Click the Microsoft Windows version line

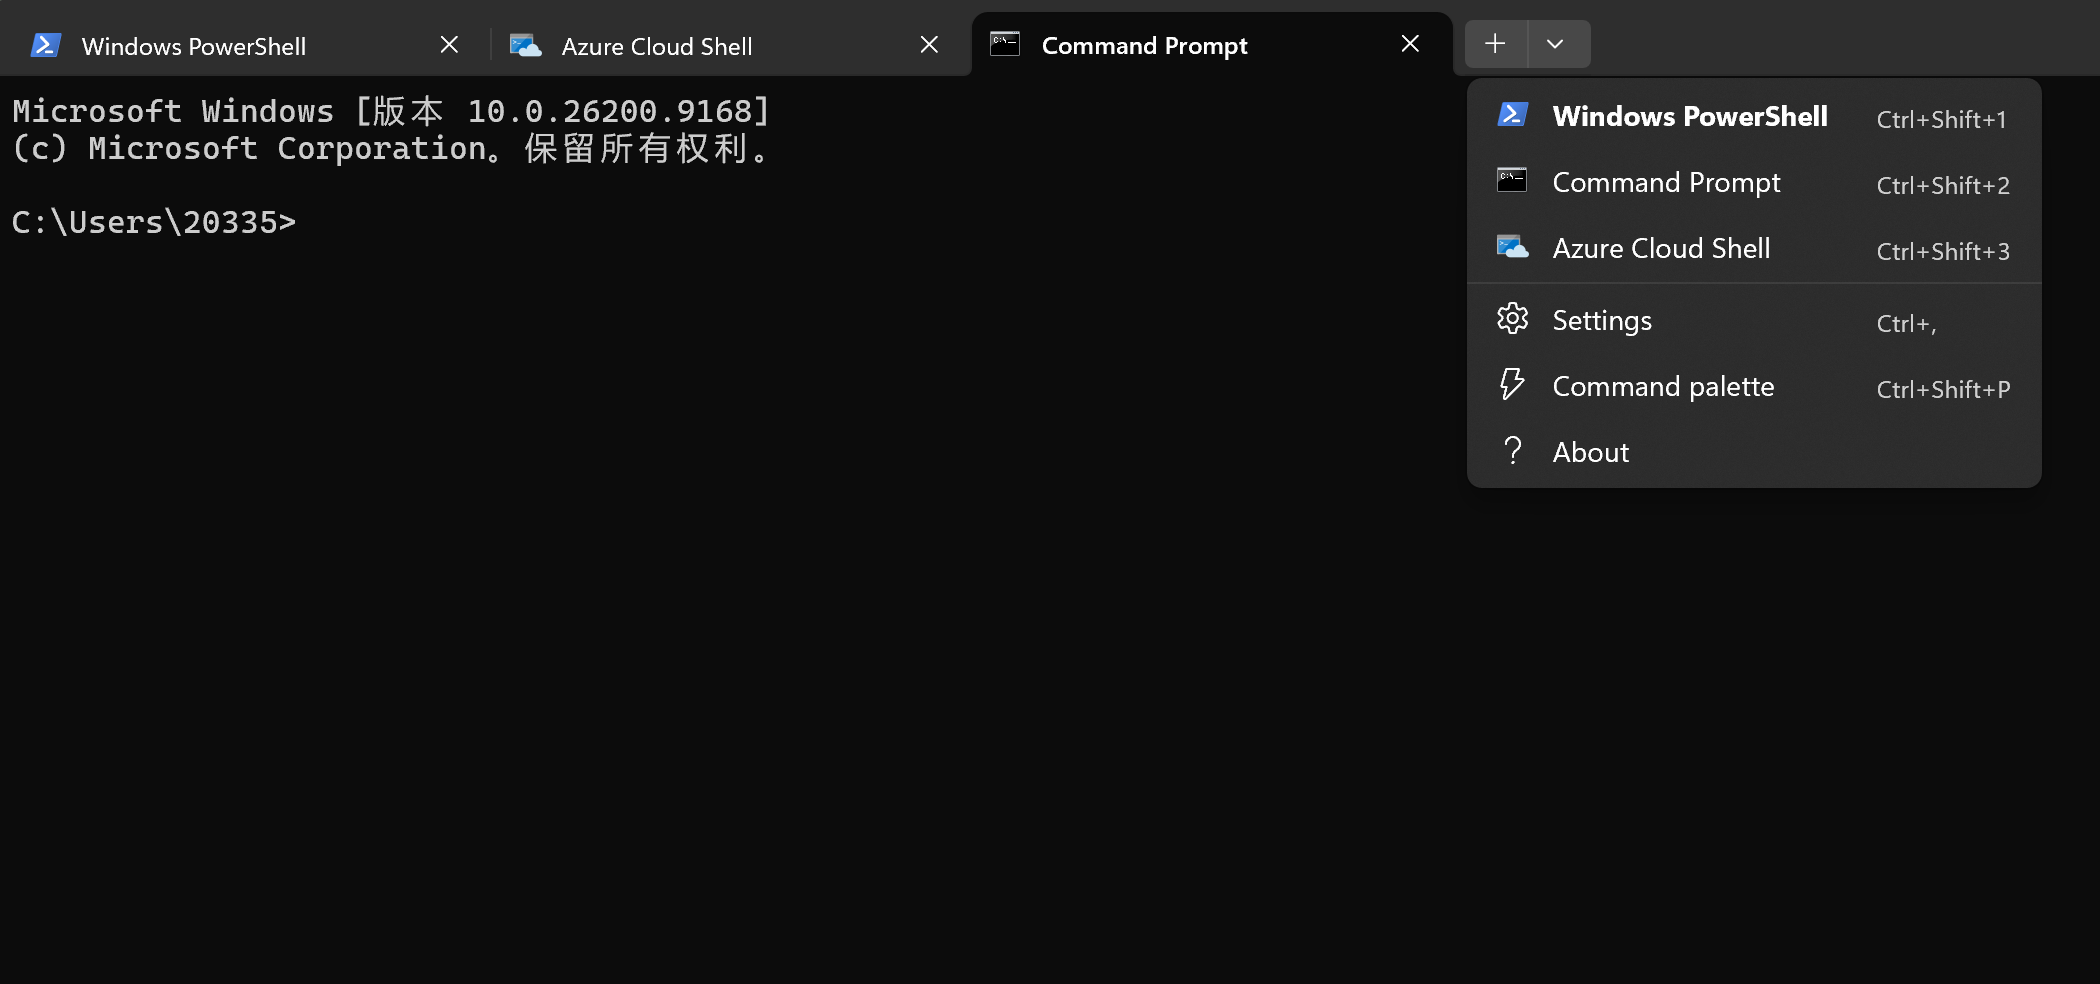pos(391,111)
